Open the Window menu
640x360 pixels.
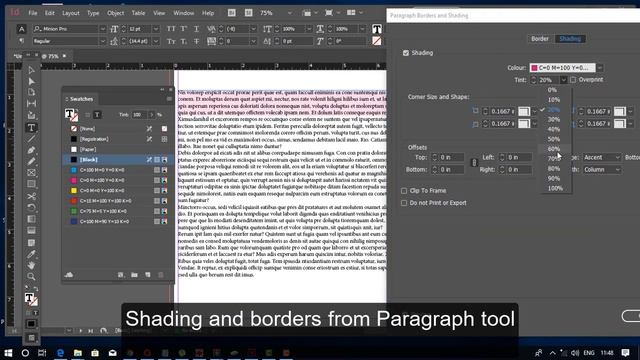coord(184,13)
